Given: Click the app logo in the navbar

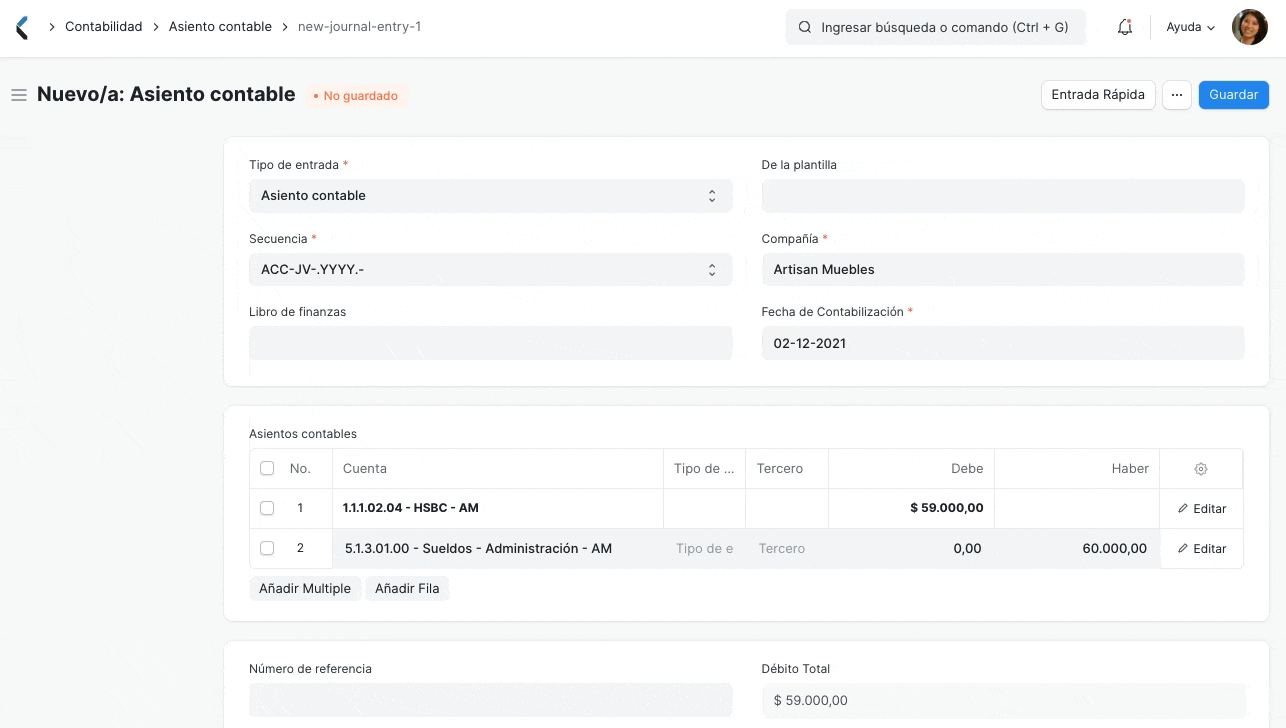Looking at the screenshot, I should click(x=22, y=27).
